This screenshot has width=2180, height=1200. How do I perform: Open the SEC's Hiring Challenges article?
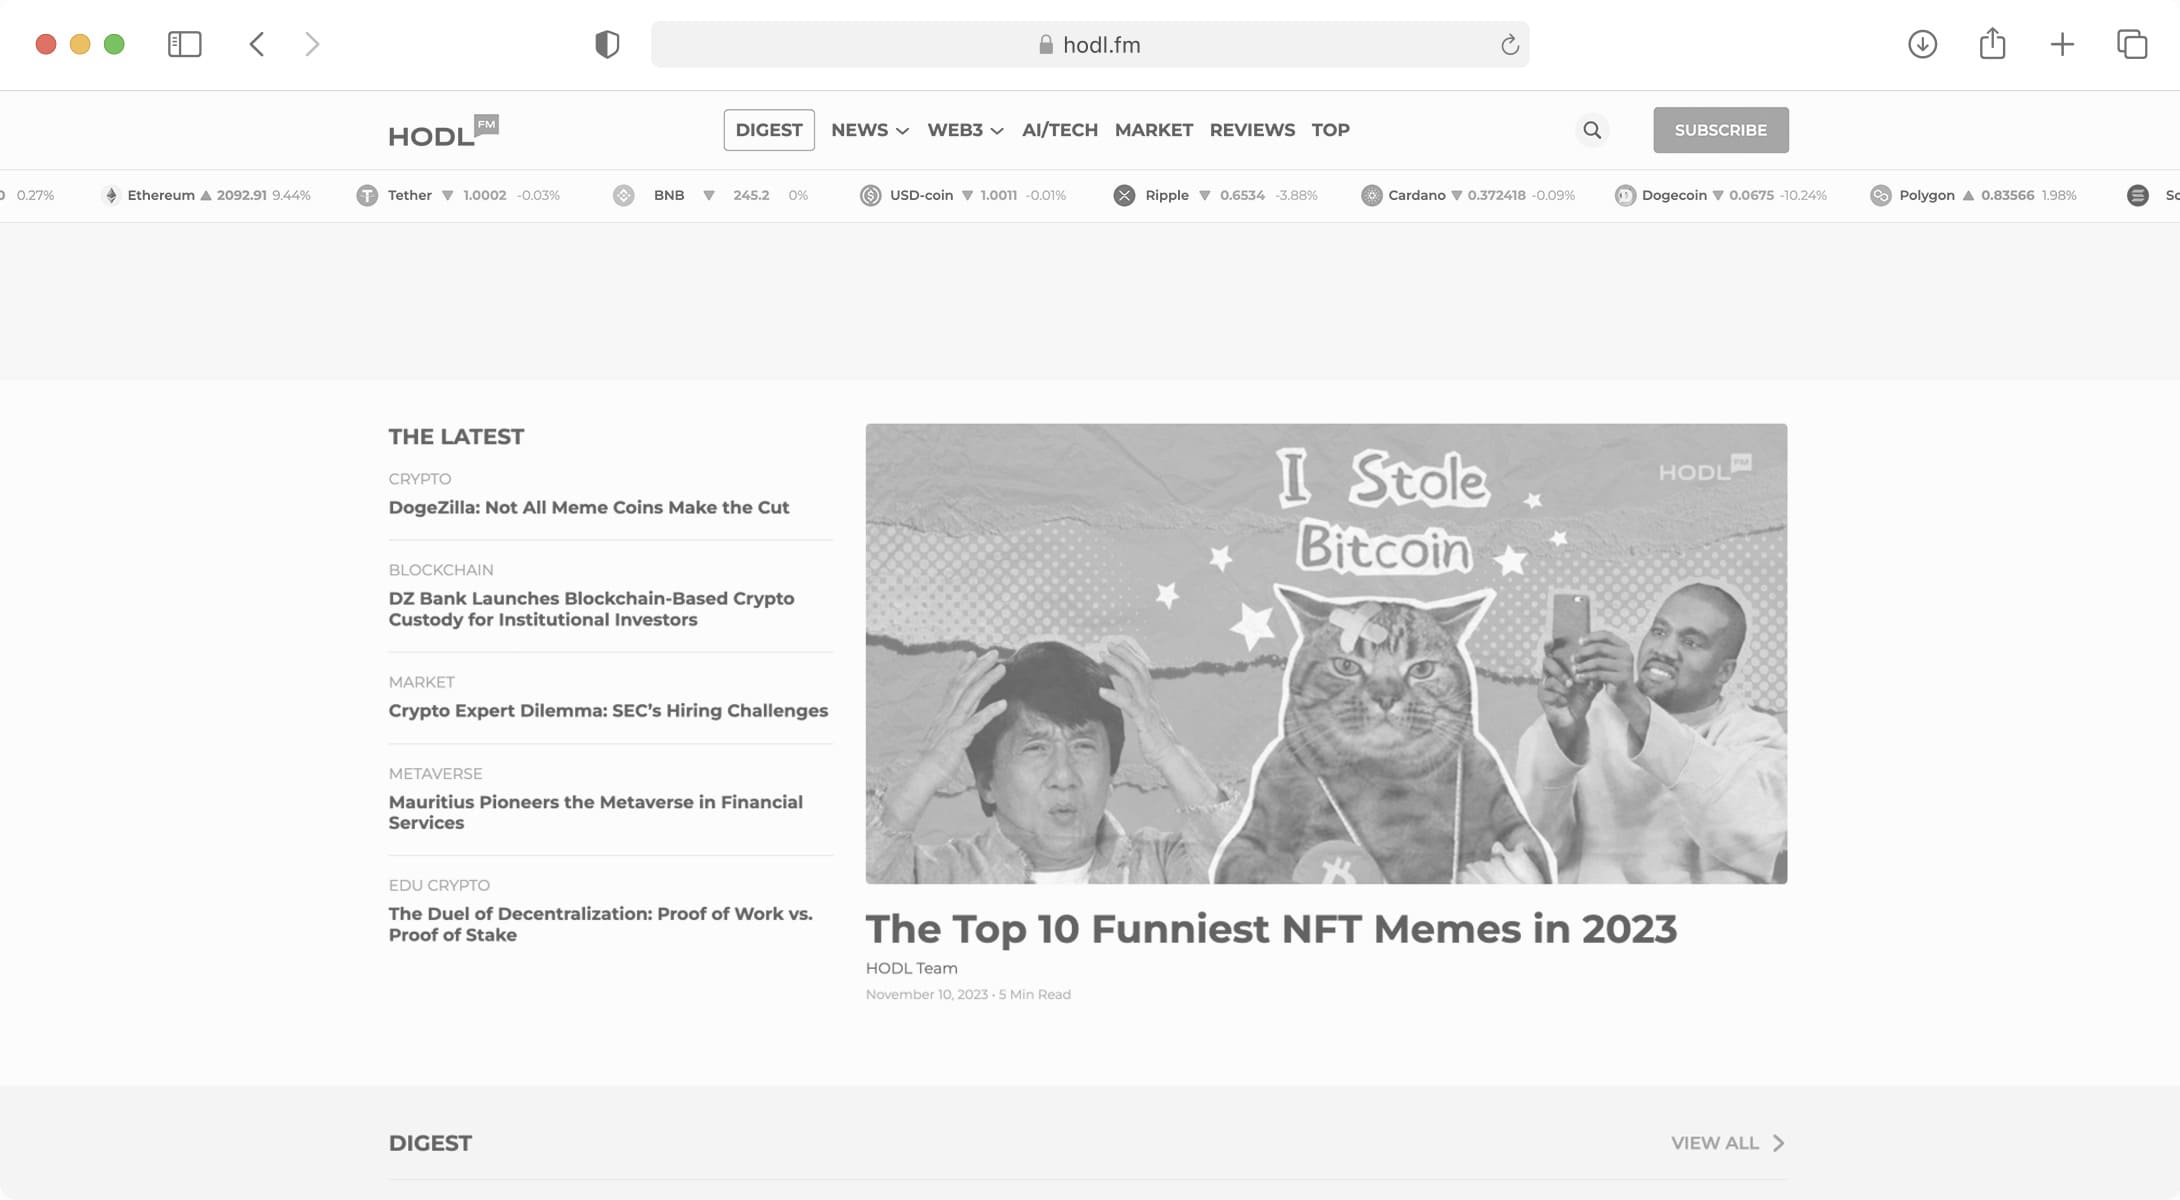click(x=608, y=710)
